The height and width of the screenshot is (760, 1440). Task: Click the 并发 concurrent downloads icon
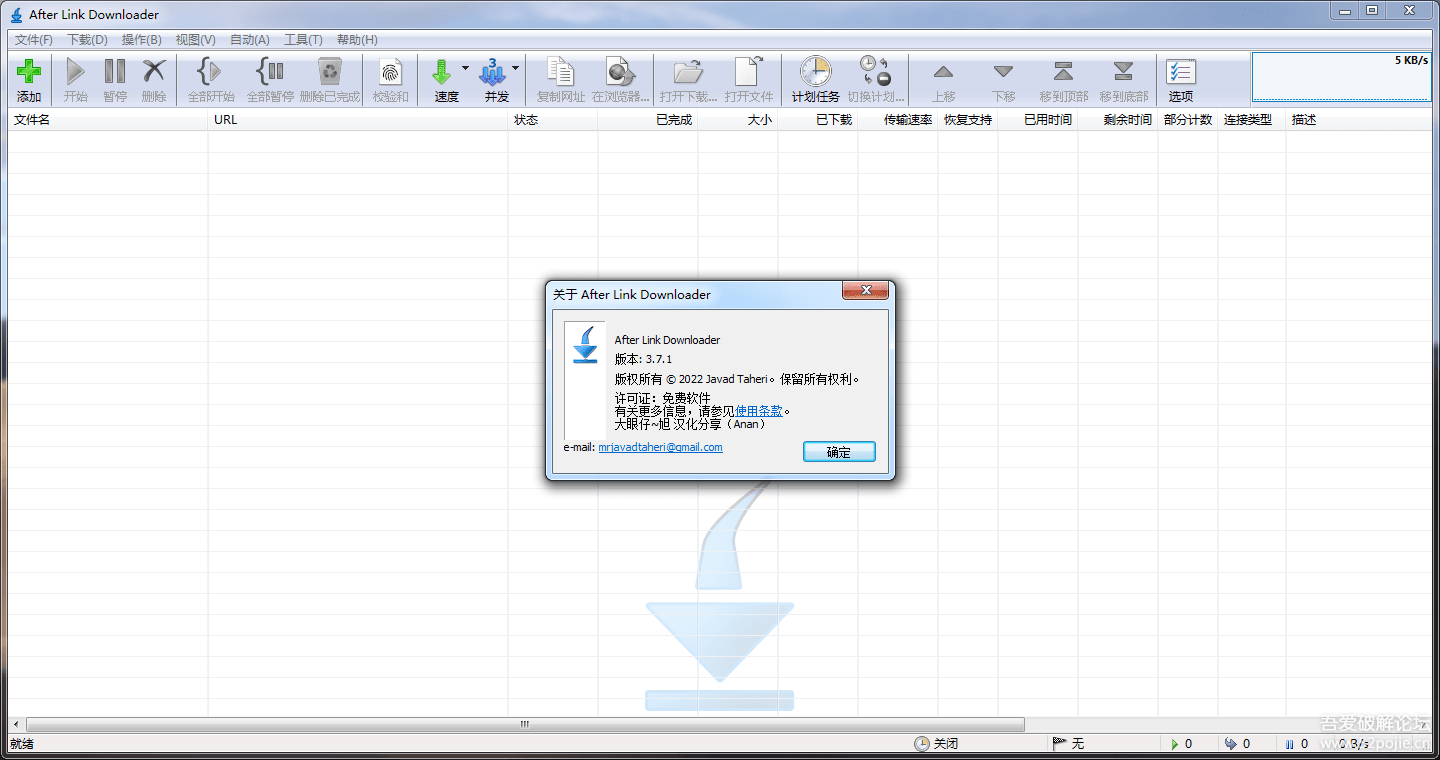(493, 72)
